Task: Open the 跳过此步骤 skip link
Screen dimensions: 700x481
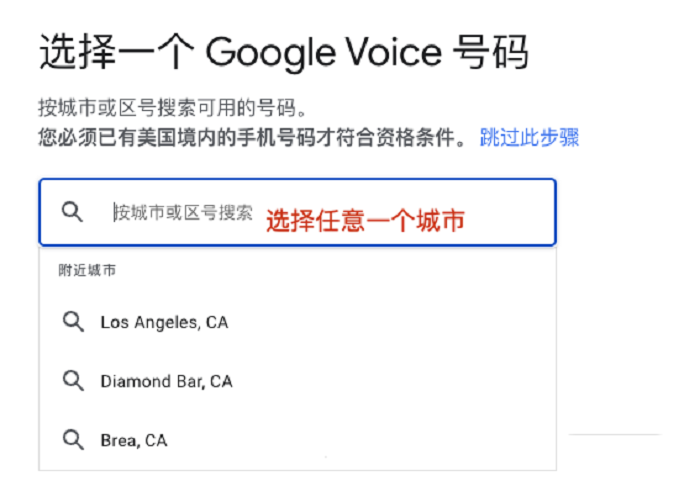Action: point(529,137)
